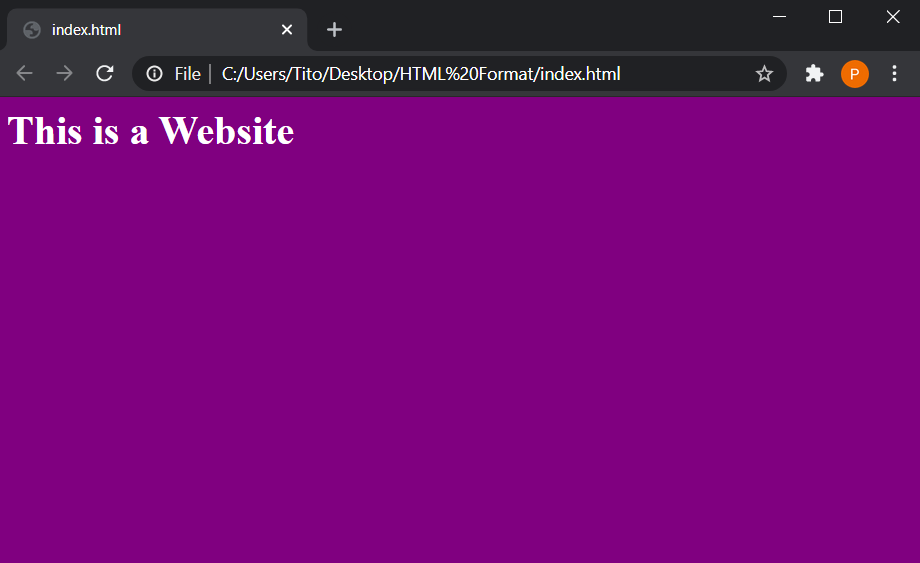This screenshot has height=563, width=920.
Task: Click the 'This is a Website' heading
Action: pyautogui.click(x=150, y=131)
